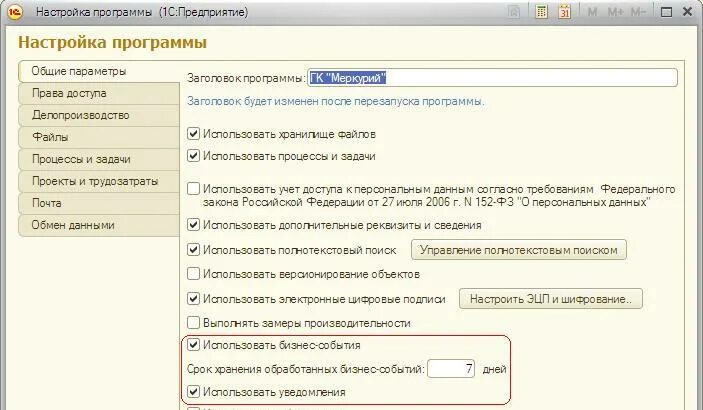Open the calendar icon in the title bar

pos(565,12)
